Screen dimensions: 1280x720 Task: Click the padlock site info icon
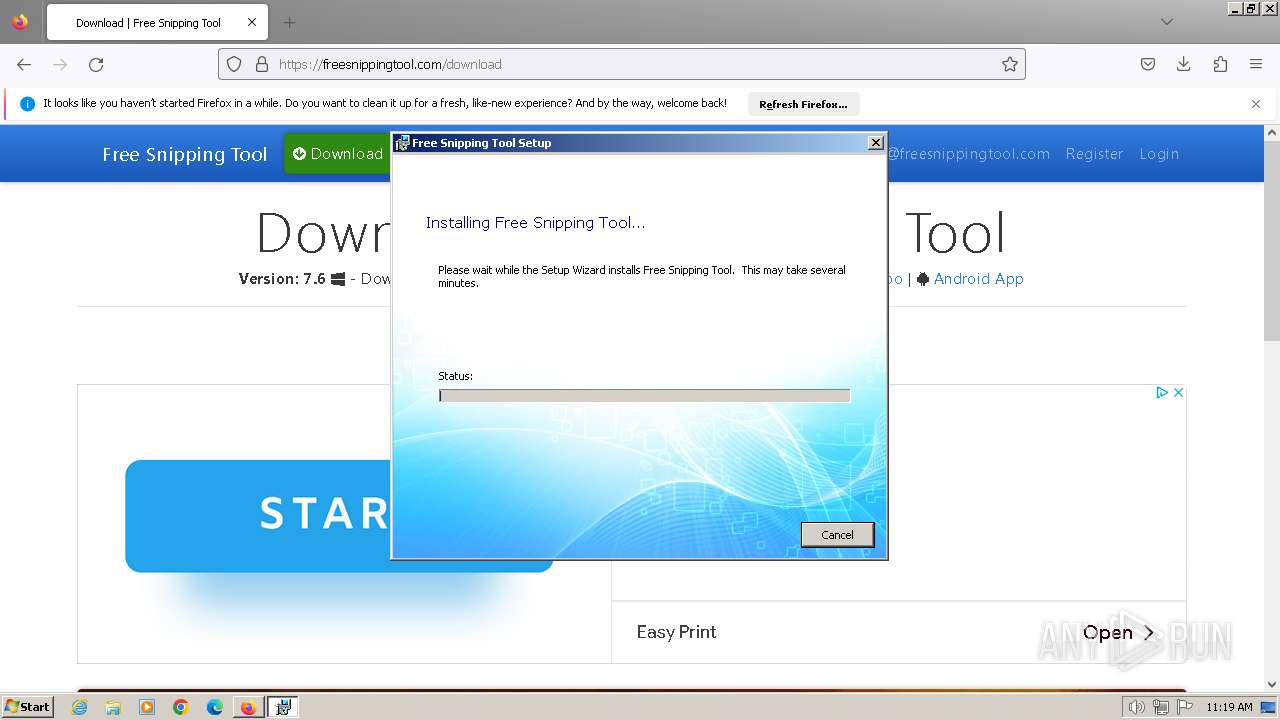click(x=262, y=64)
